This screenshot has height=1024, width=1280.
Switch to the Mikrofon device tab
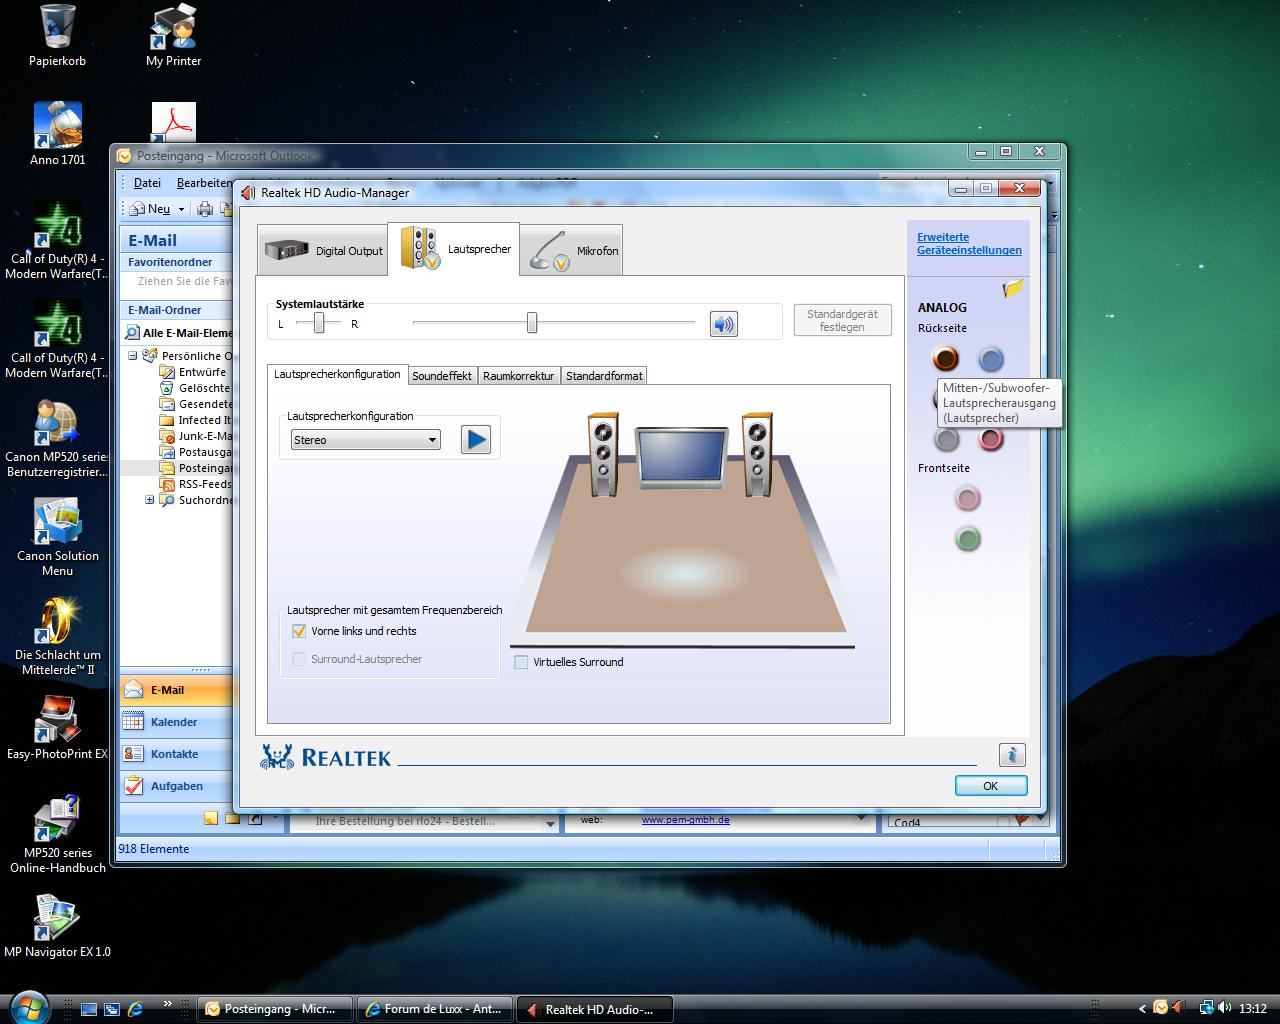572,250
